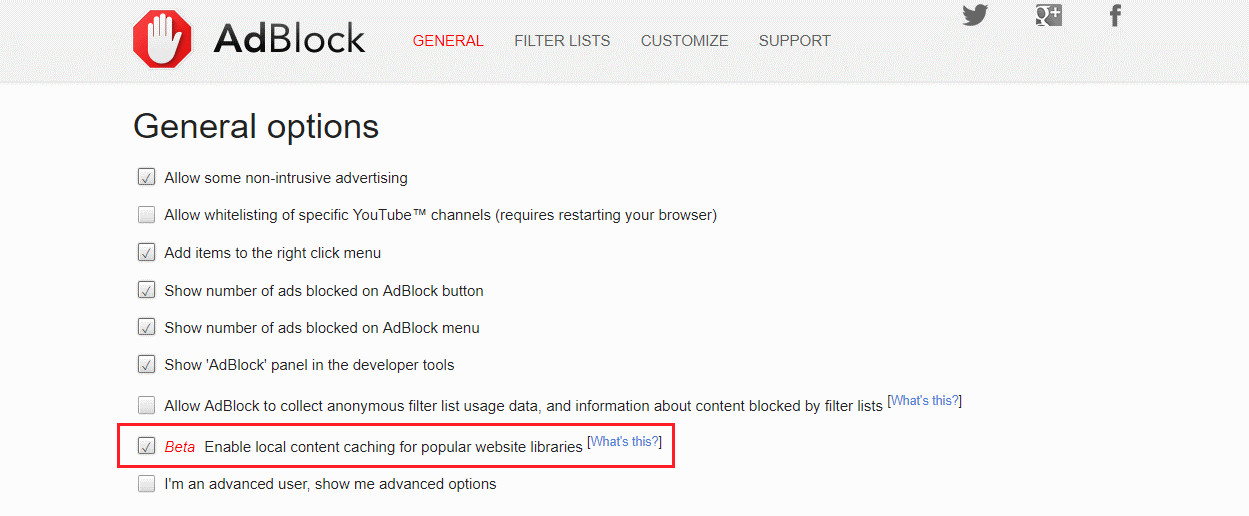The image size is (1249, 516).
Task: Open the Filter Lists tab
Action: 562,41
